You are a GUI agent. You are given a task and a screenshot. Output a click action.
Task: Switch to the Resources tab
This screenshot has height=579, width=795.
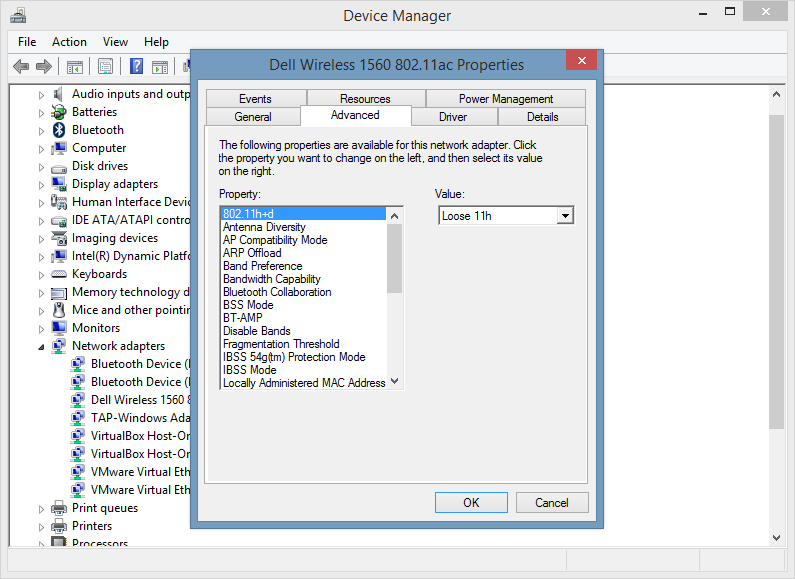click(x=366, y=98)
